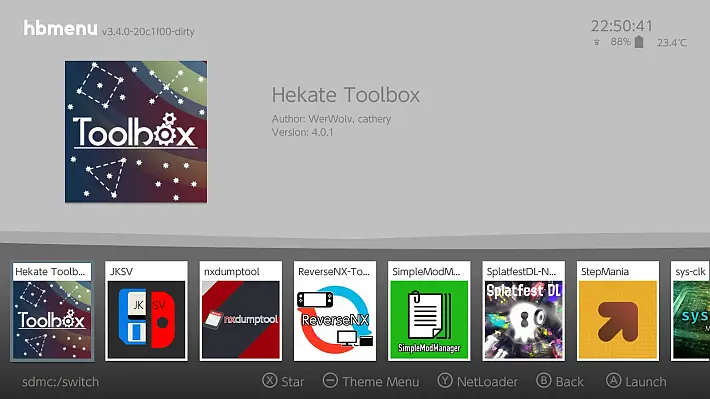Open the Y NetLoader option

point(477,381)
